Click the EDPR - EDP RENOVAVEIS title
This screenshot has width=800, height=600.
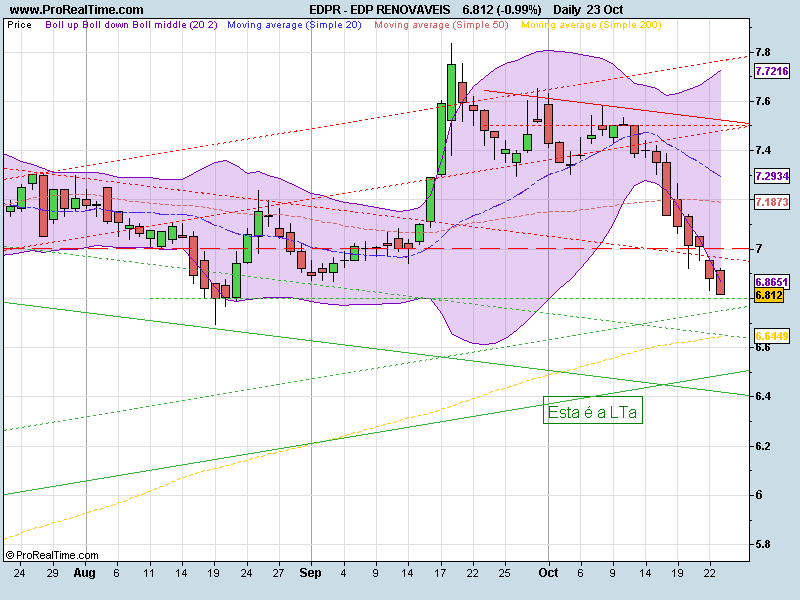pyautogui.click(x=380, y=10)
